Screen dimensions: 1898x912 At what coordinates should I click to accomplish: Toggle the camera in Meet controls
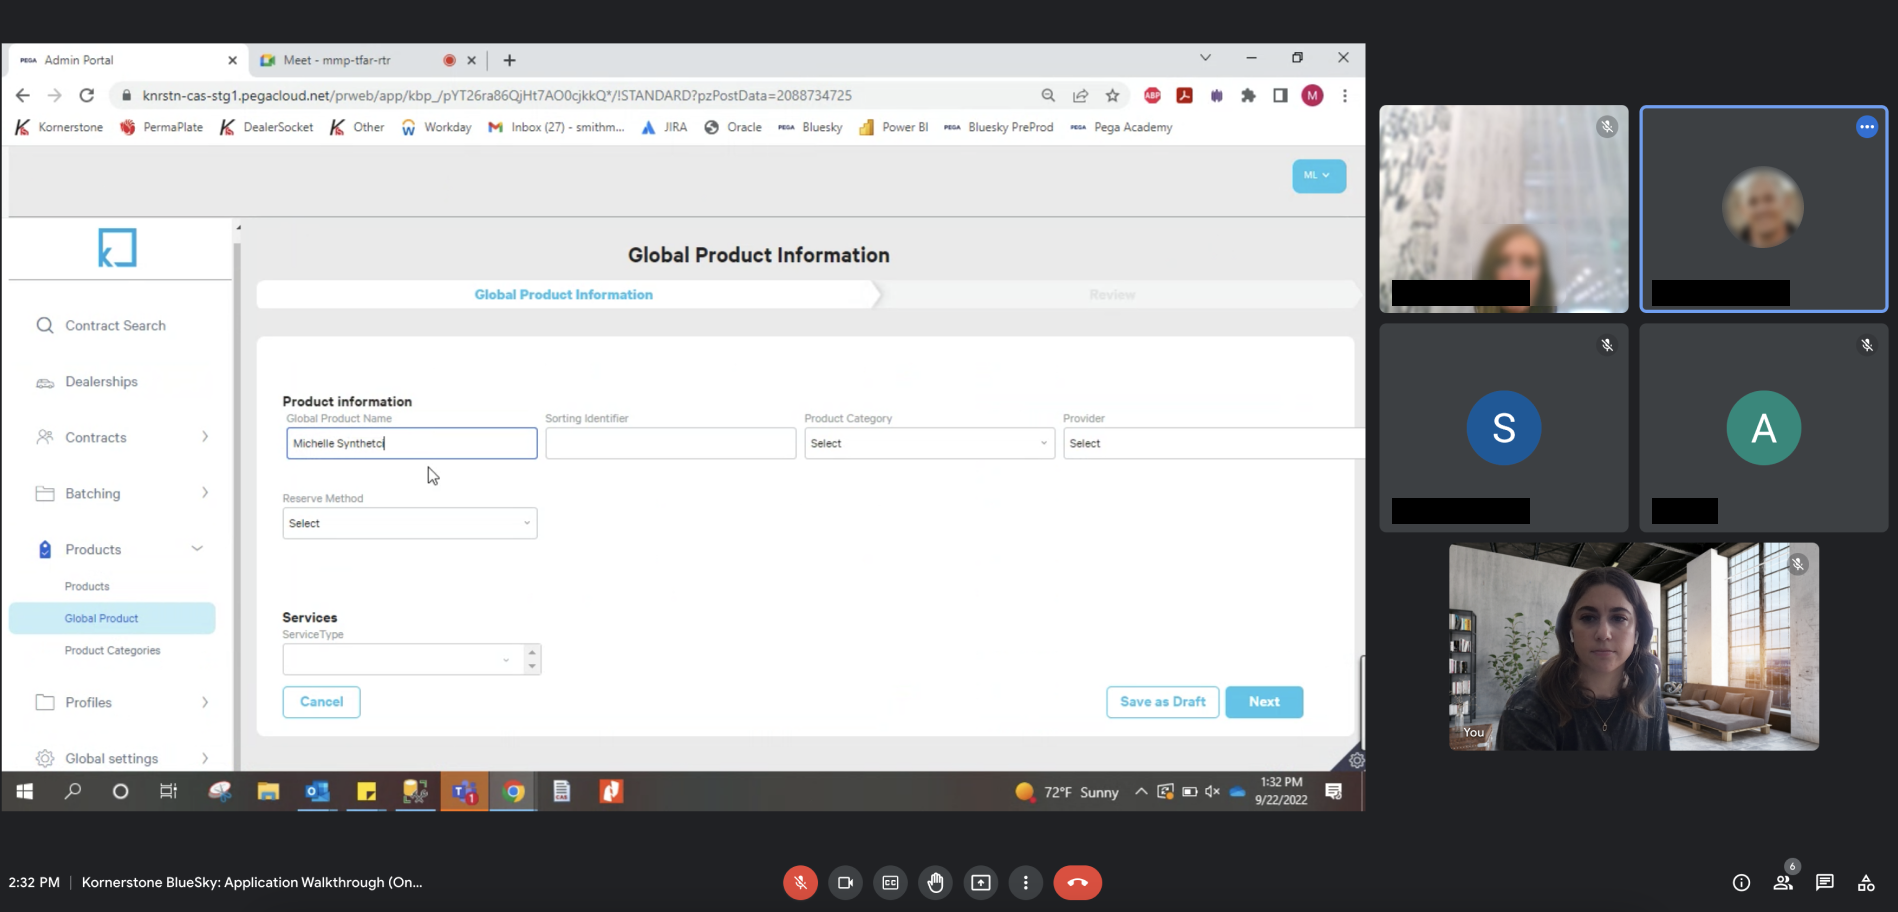point(845,882)
